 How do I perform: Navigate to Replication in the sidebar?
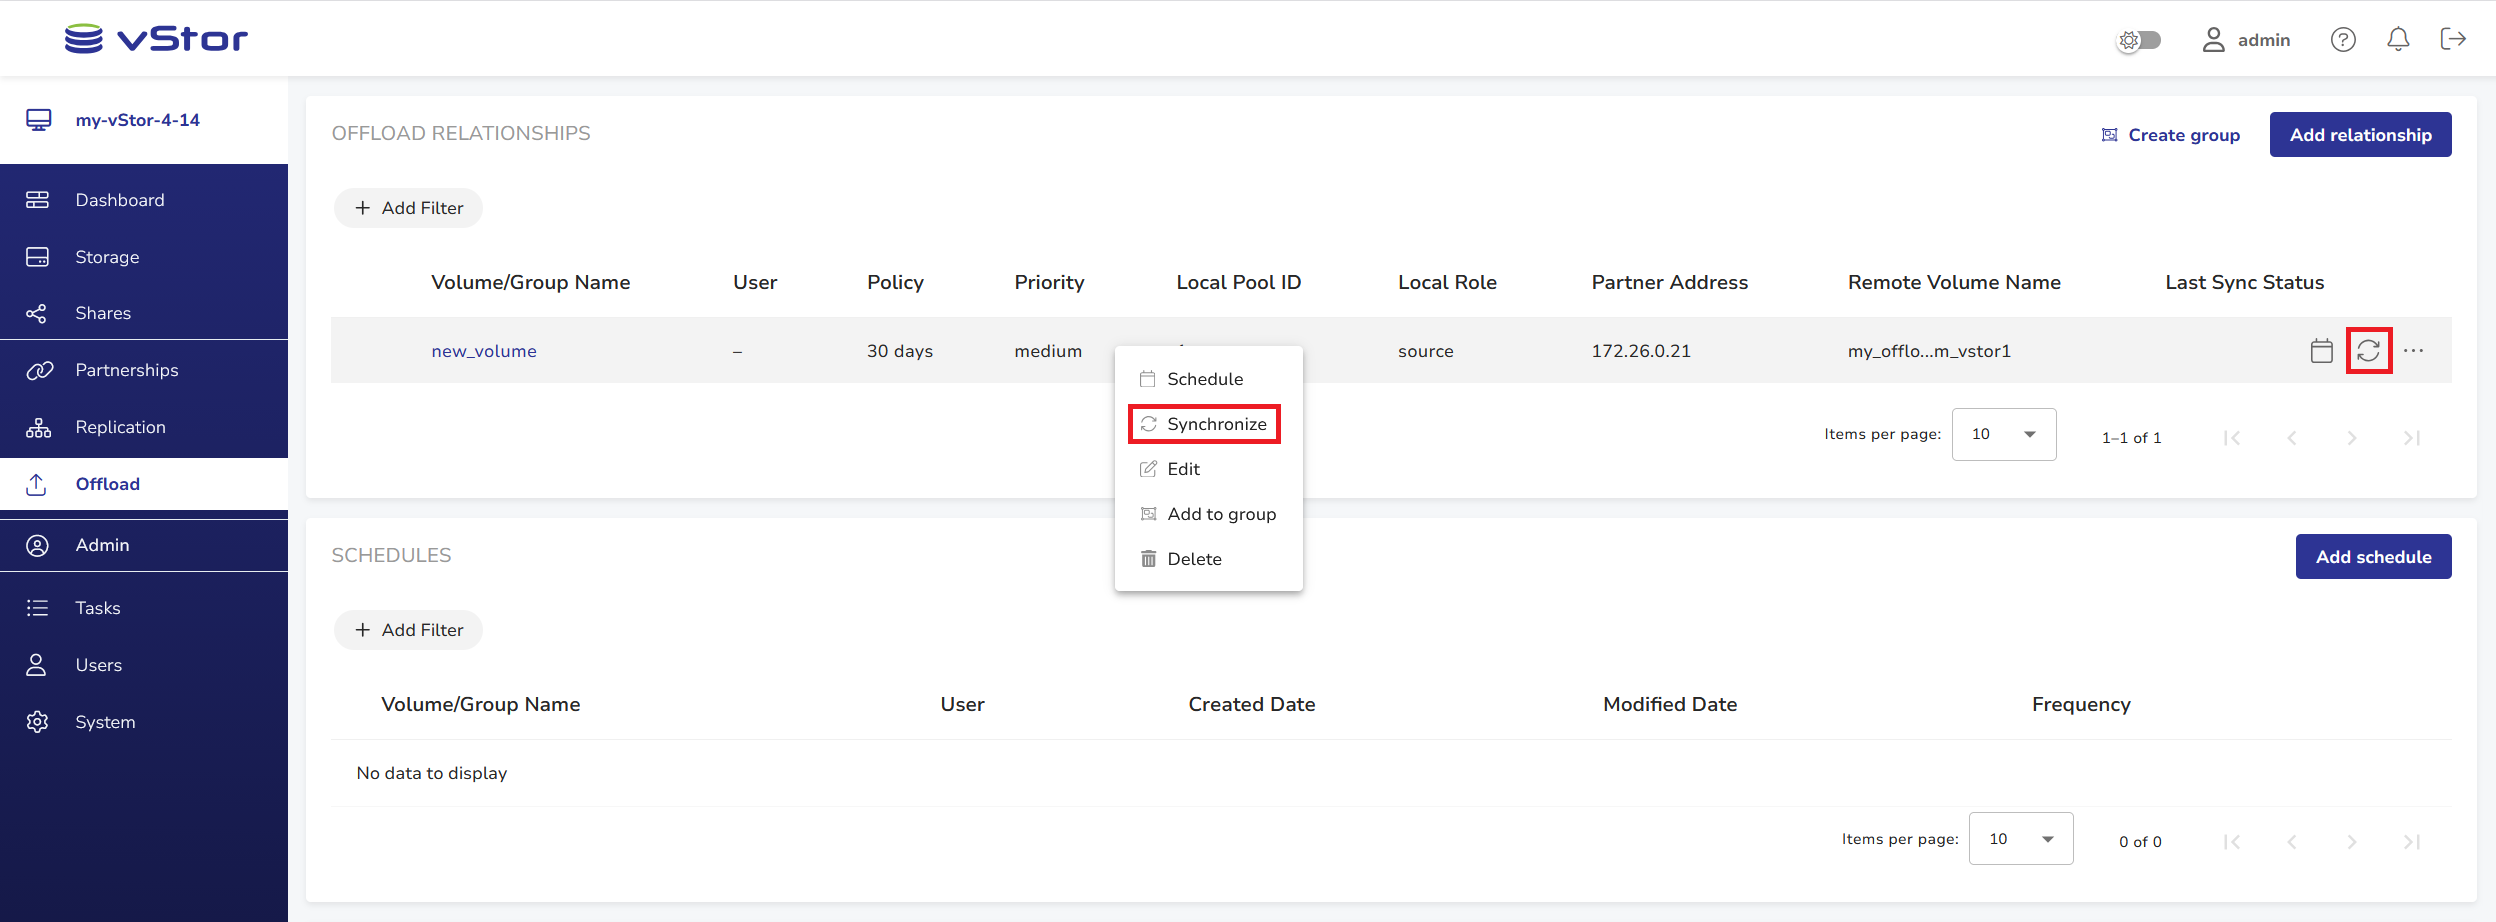point(120,427)
